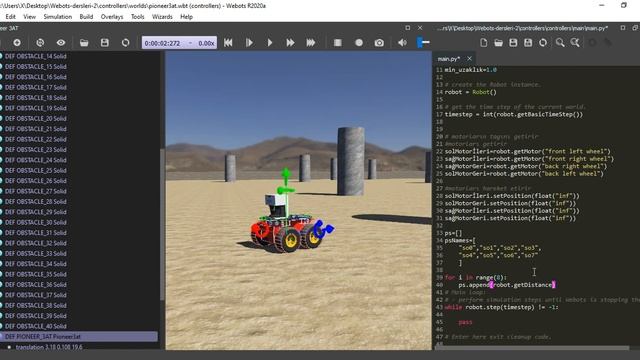
Task: Select DEF OBSTACLE_29 Solid node
Action: [36, 212]
